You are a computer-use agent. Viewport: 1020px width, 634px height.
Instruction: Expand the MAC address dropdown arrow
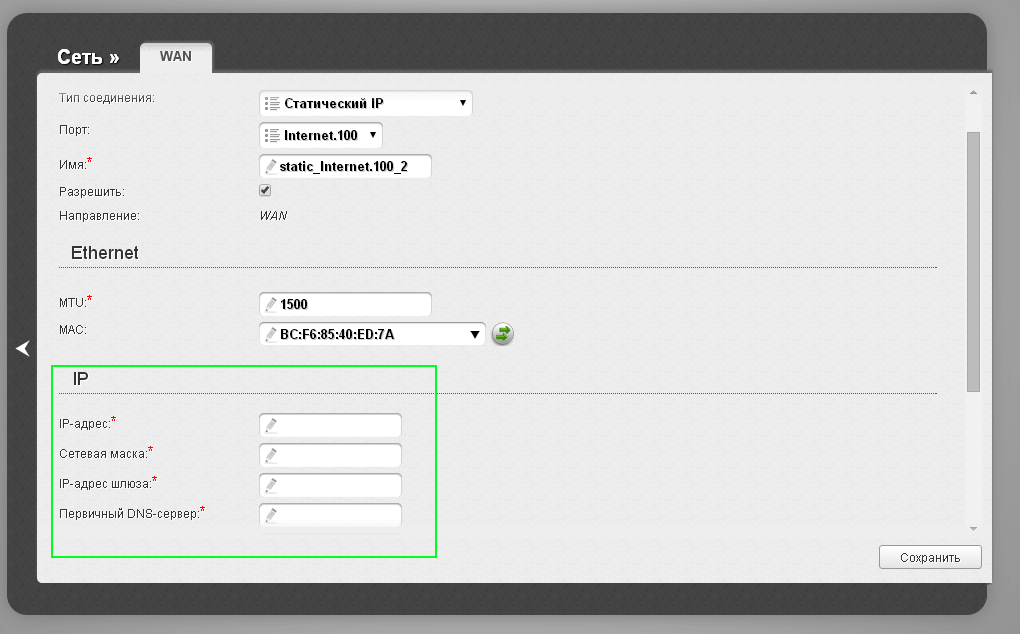[475, 334]
